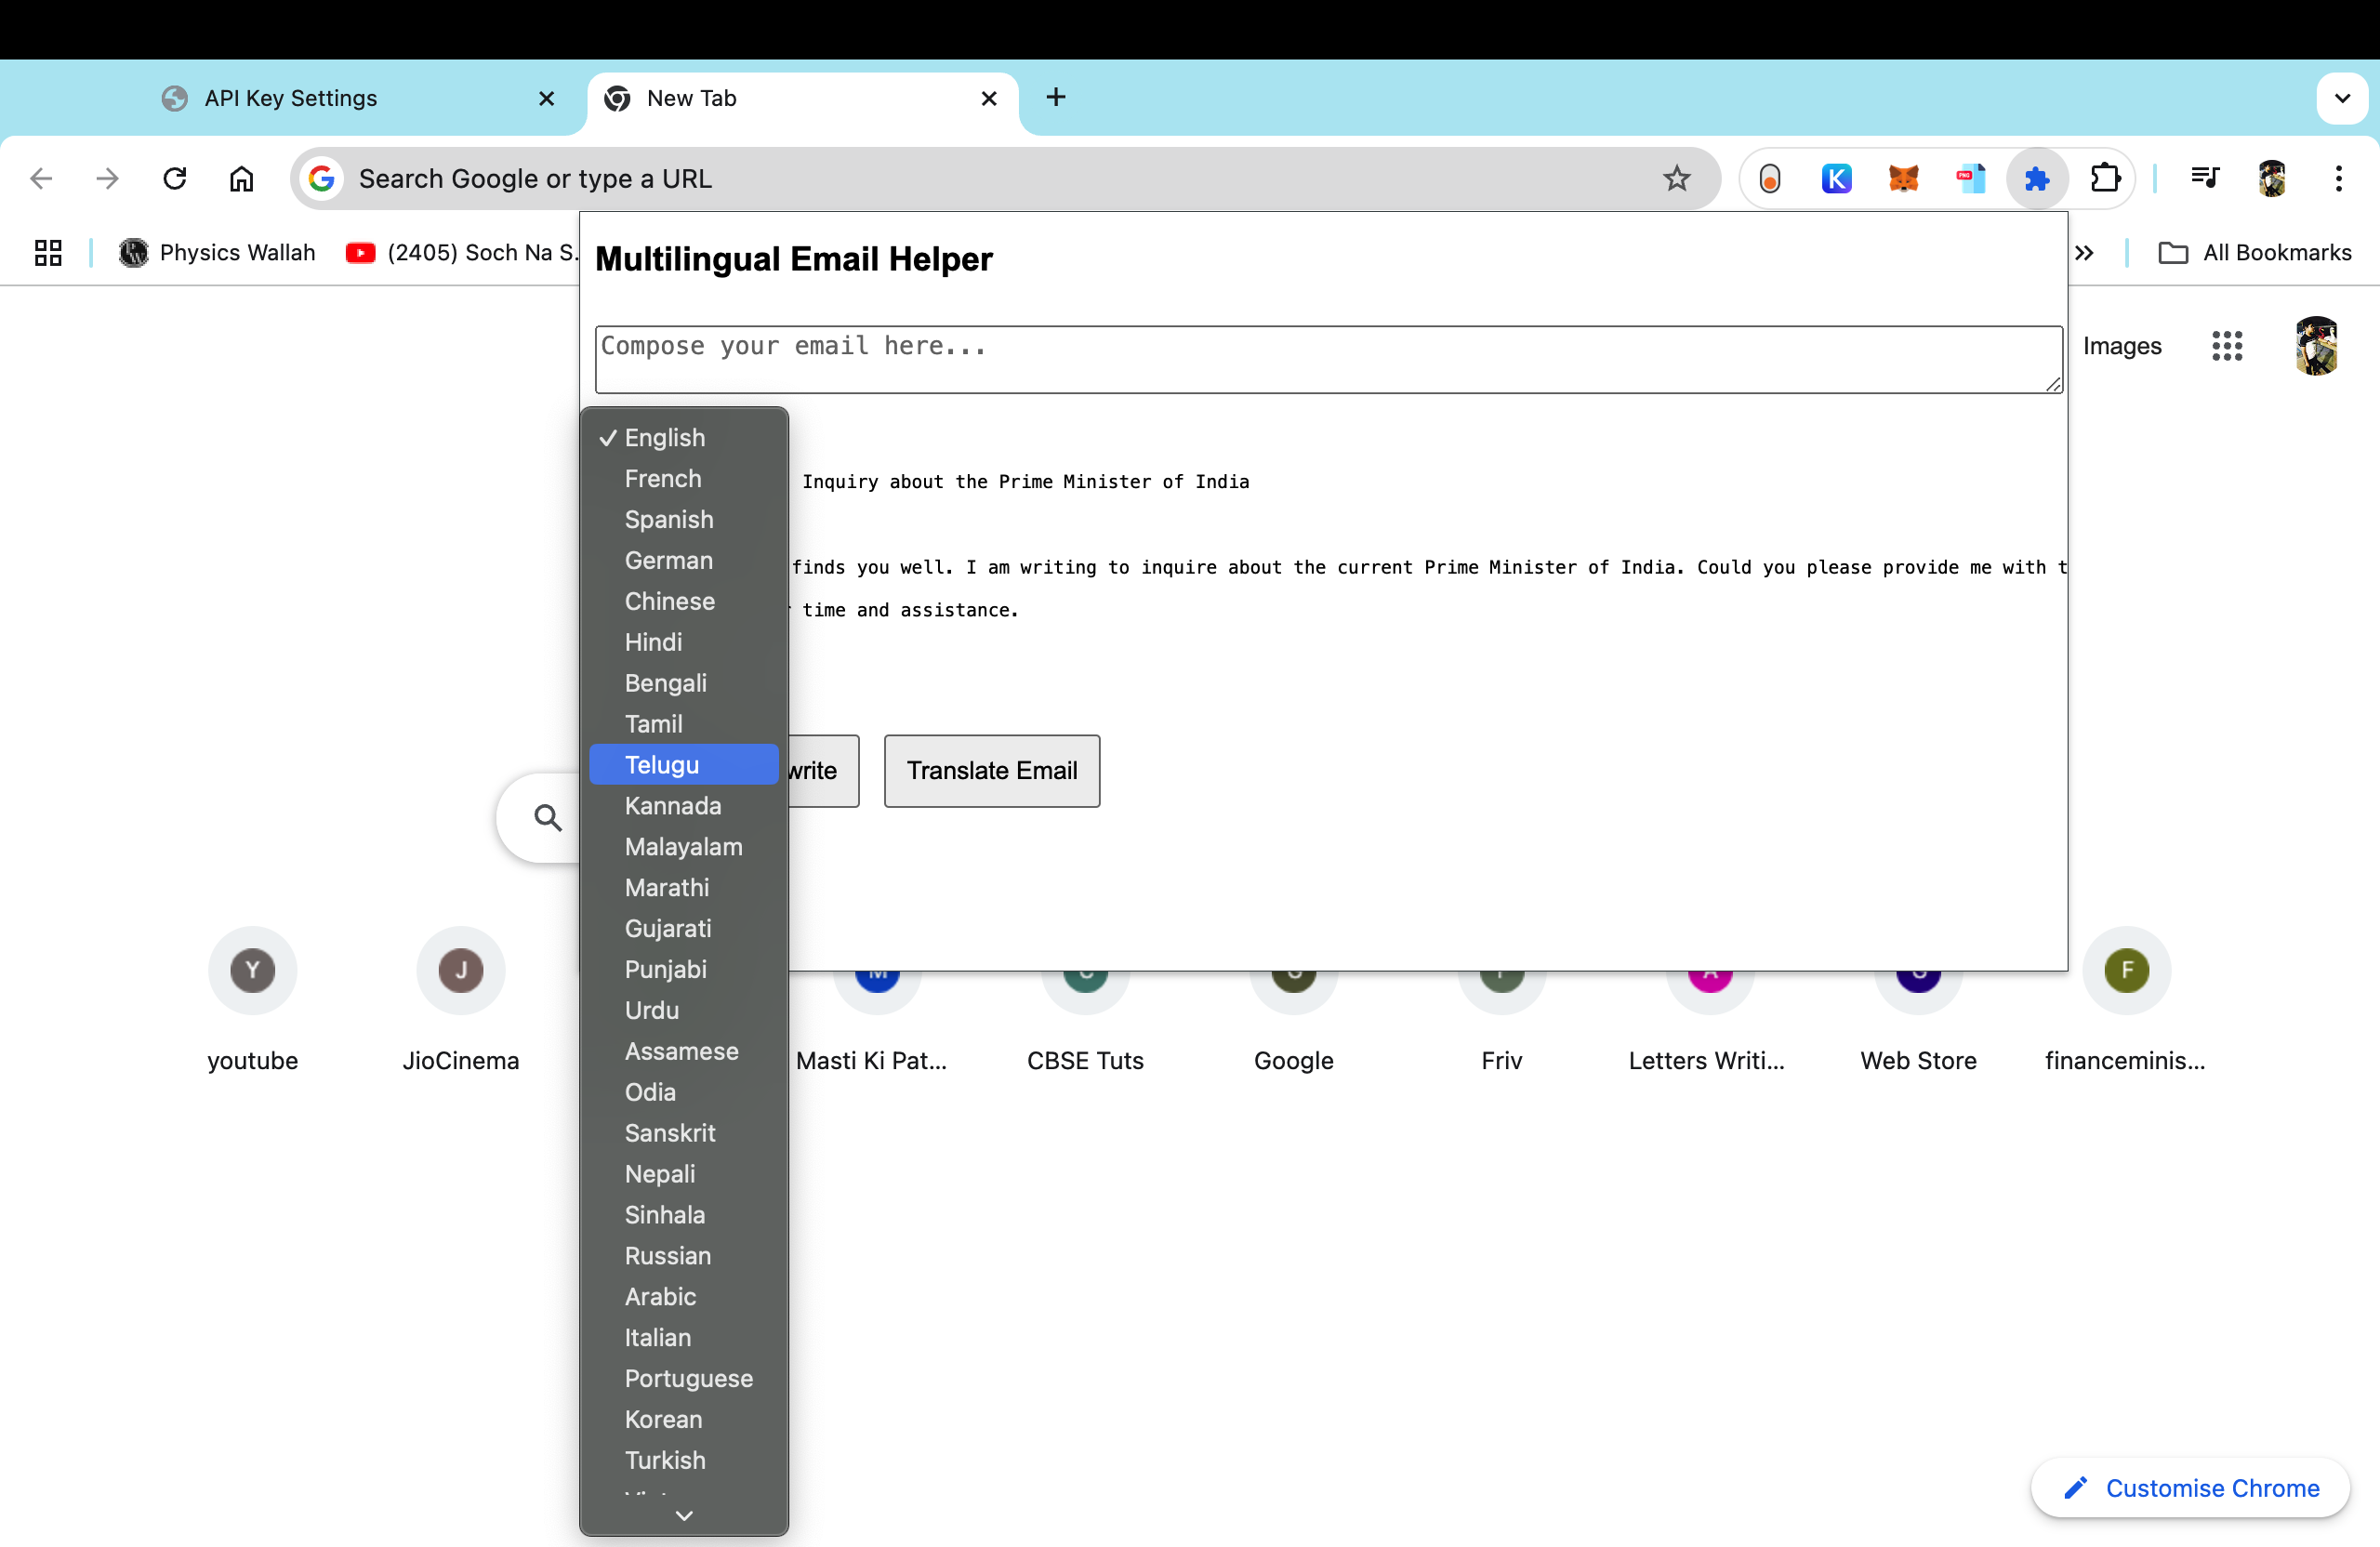Screen dimensions: 2380x1547
Task: Click the Translate Email button
Action: click(x=991, y=771)
